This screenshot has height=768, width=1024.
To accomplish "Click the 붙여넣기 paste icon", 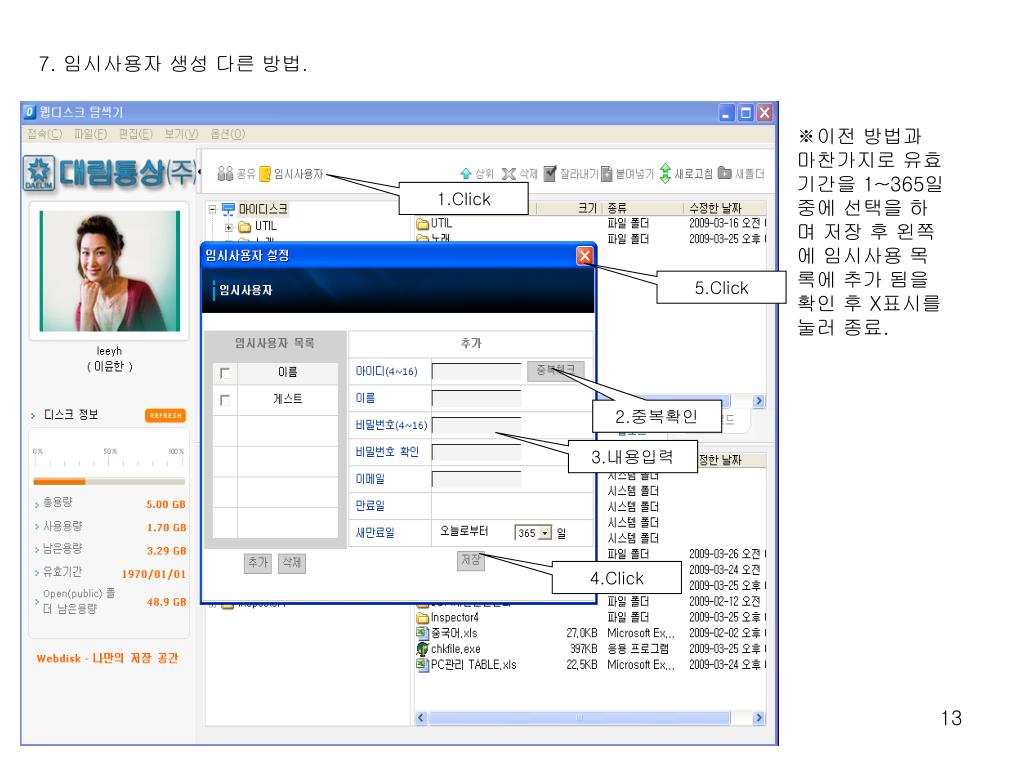I will click(607, 173).
